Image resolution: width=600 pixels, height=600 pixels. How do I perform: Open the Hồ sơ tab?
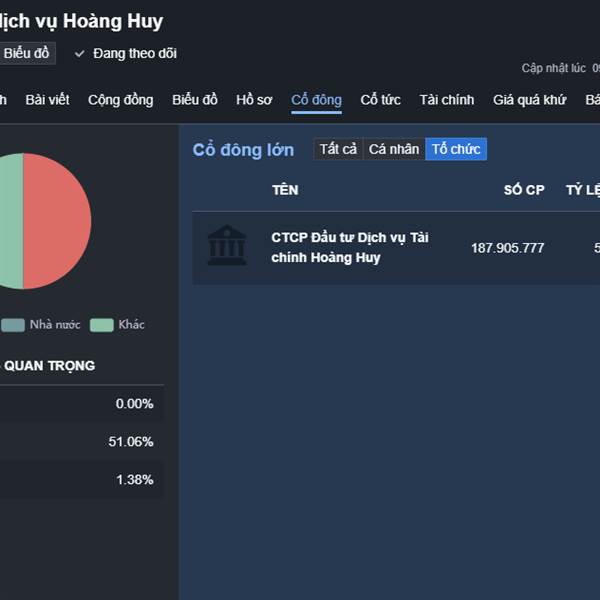tap(254, 100)
